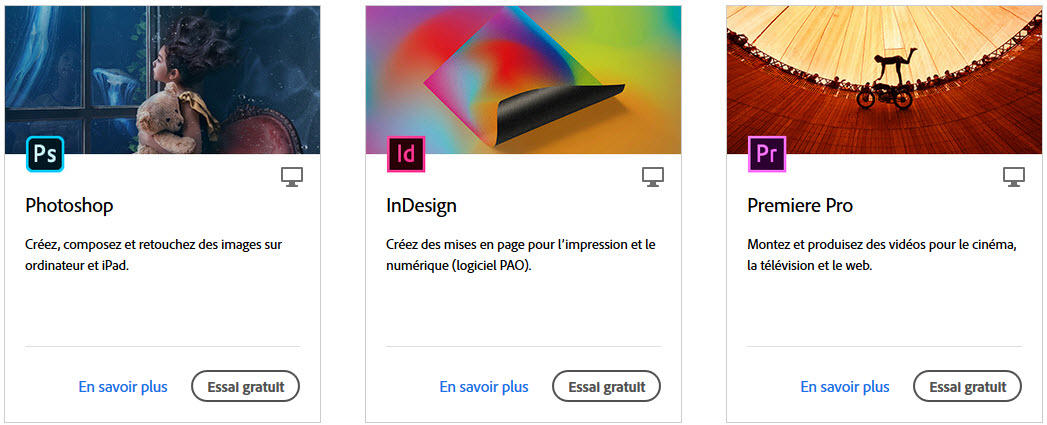Start Premiere Pro Essai gratuit

tap(968, 386)
